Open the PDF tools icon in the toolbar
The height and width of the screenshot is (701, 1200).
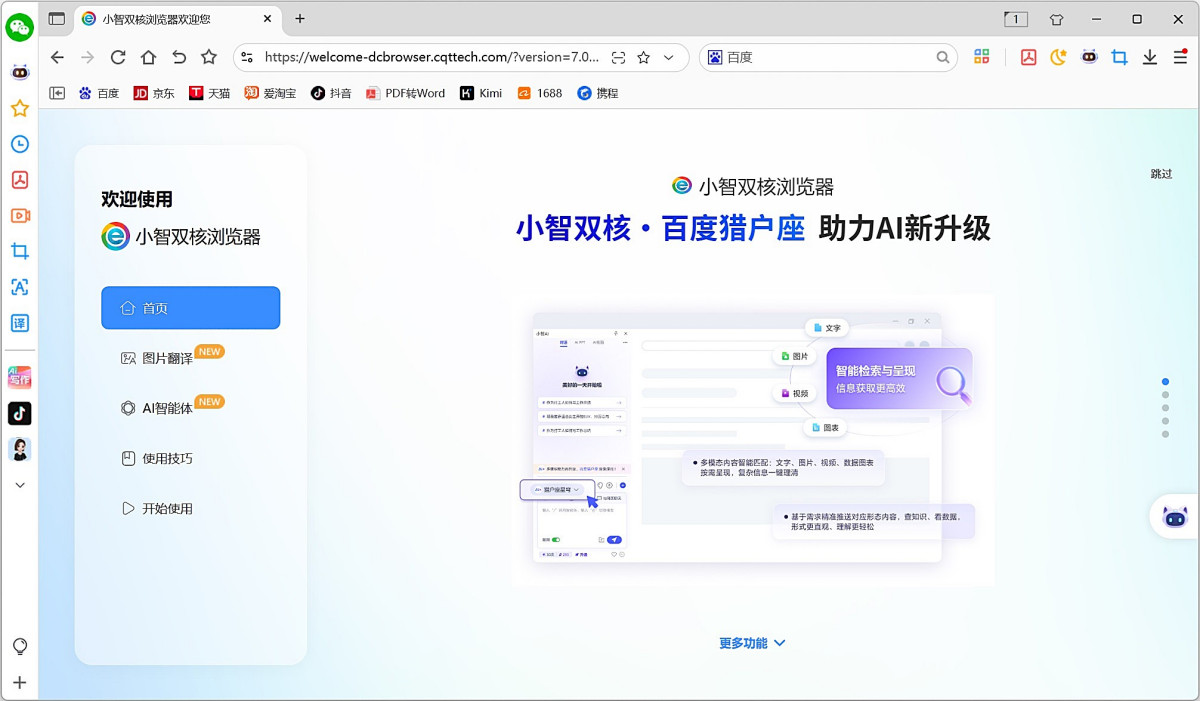1028,58
